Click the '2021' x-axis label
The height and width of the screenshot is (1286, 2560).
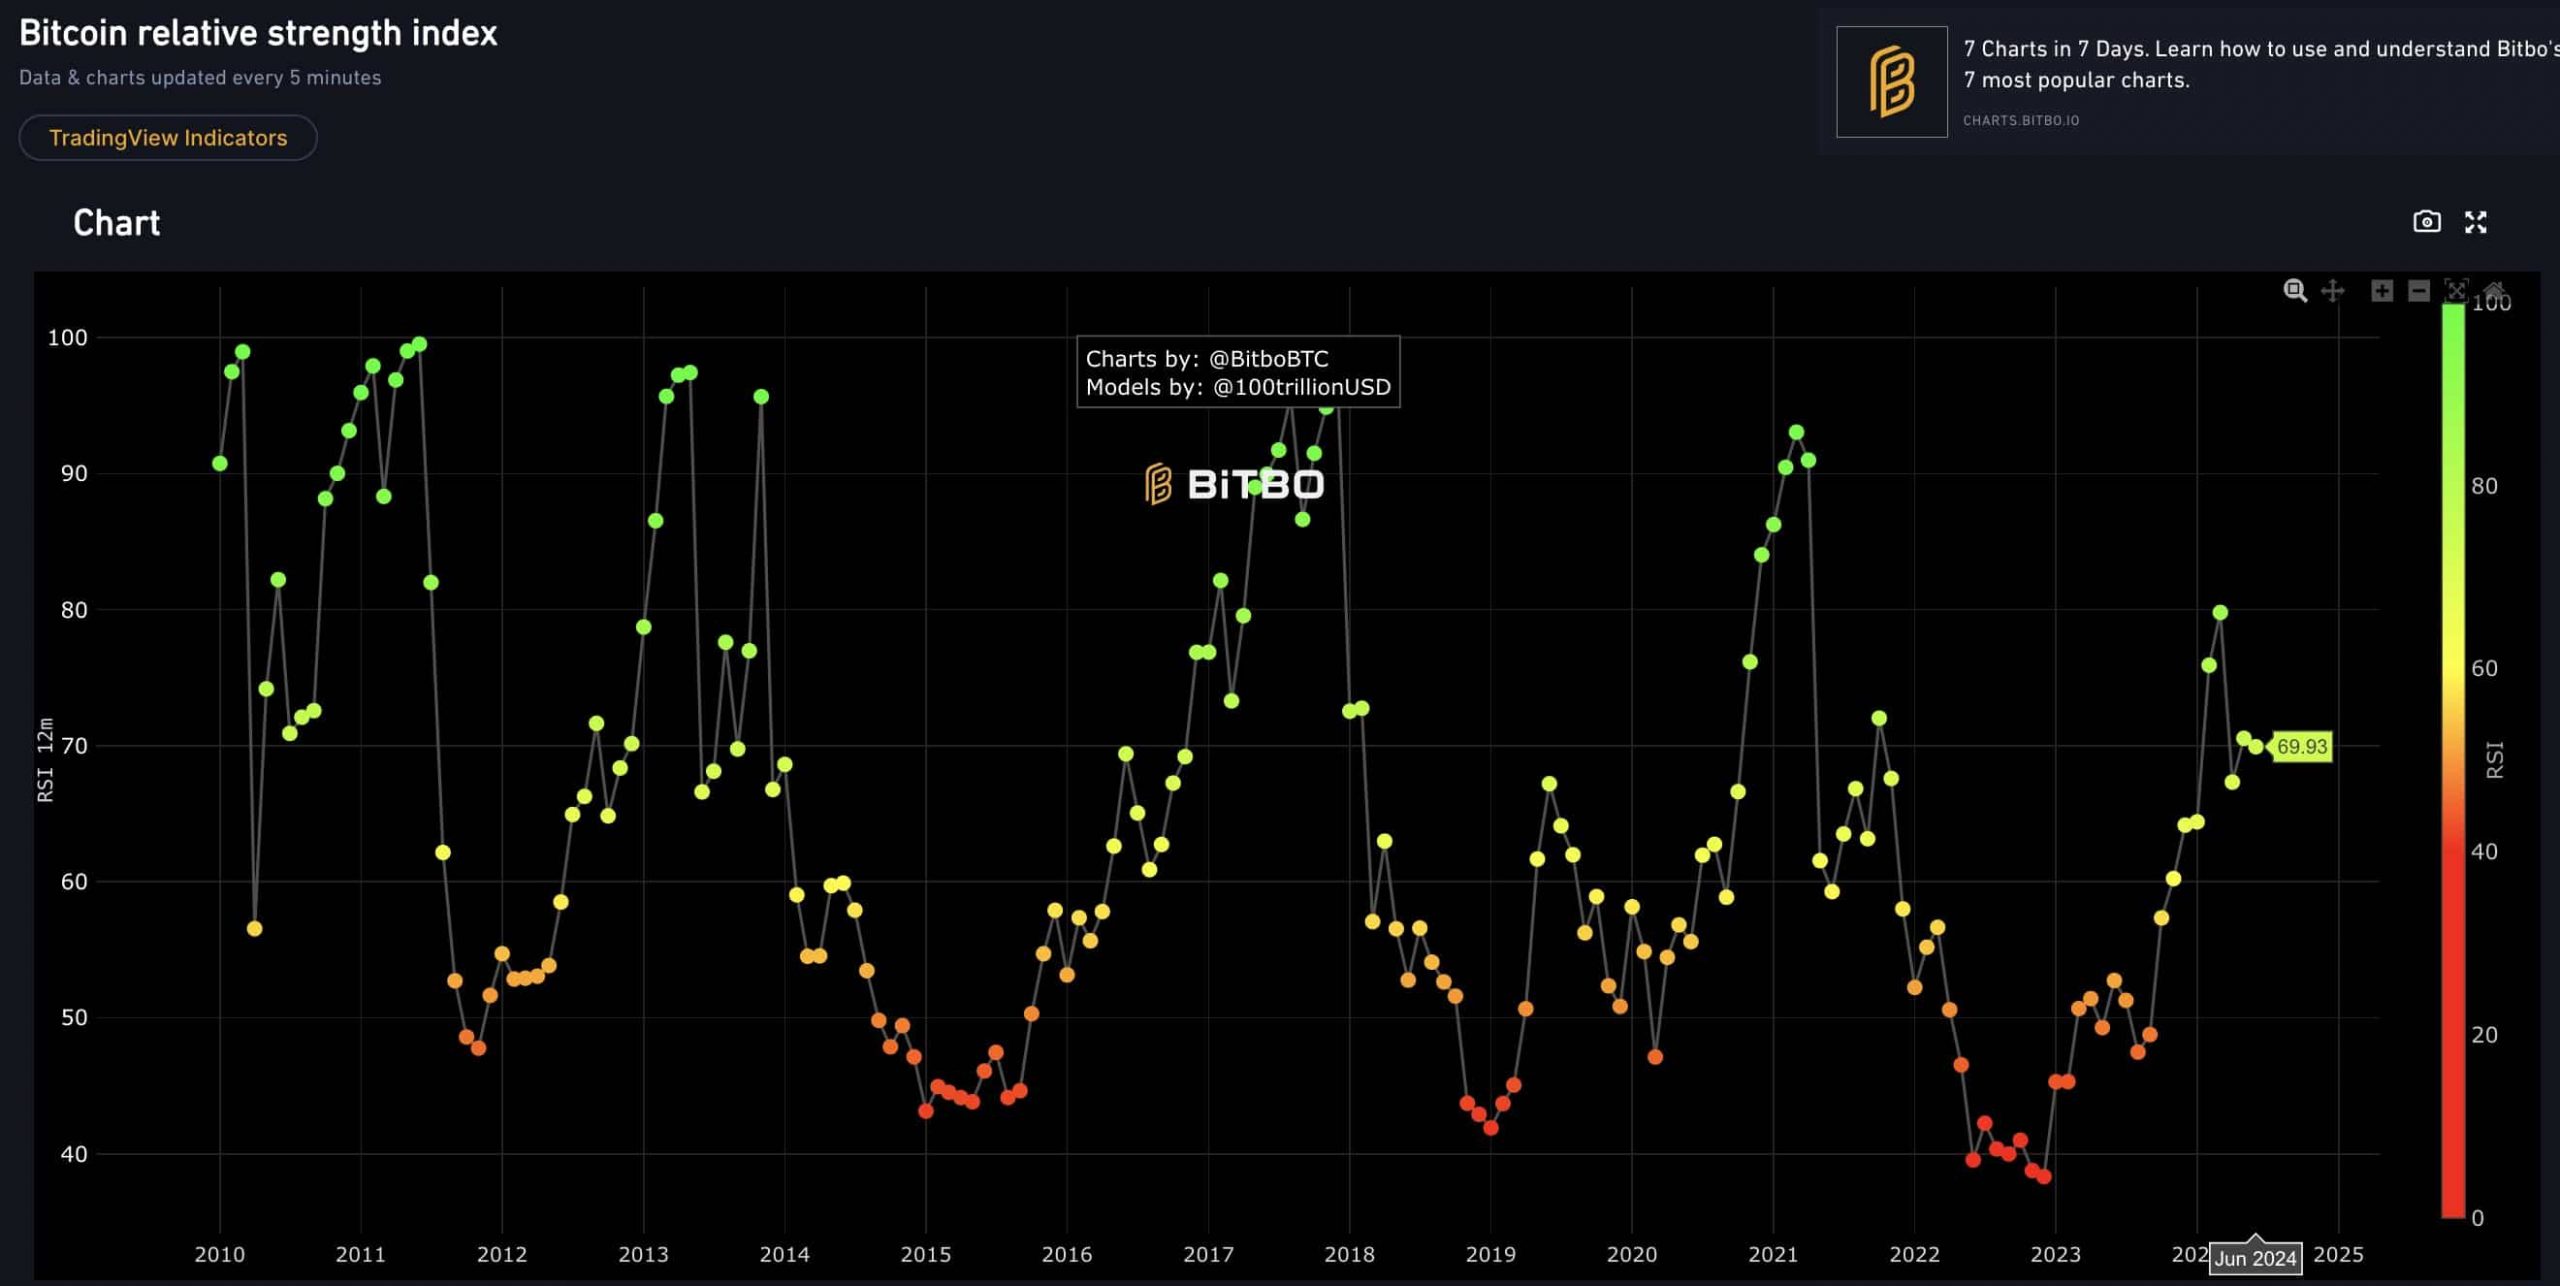tap(1773, 1254)
